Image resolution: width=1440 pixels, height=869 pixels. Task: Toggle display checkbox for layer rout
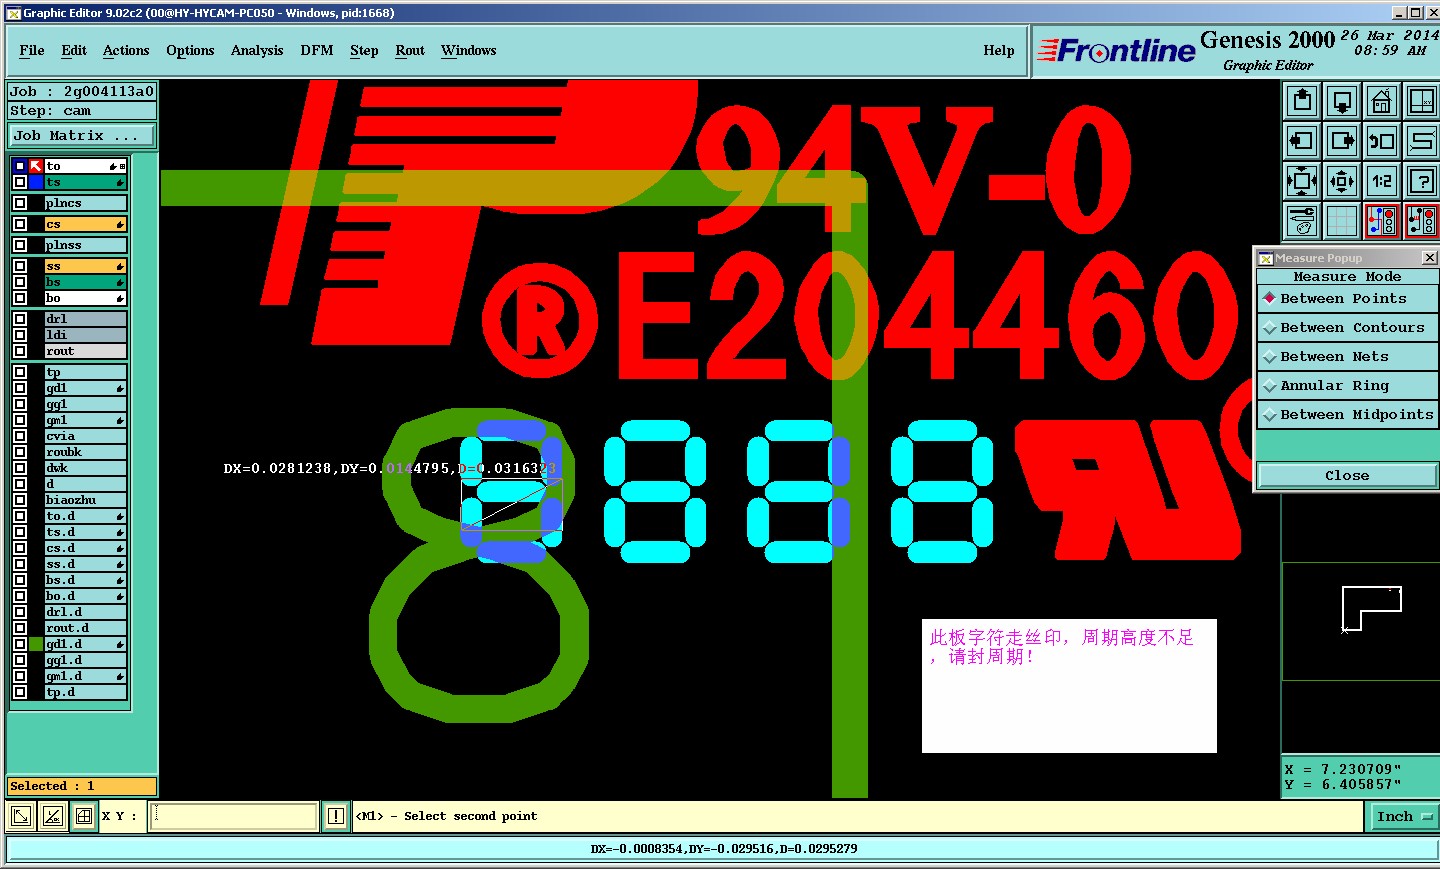[x=20, y=351]
